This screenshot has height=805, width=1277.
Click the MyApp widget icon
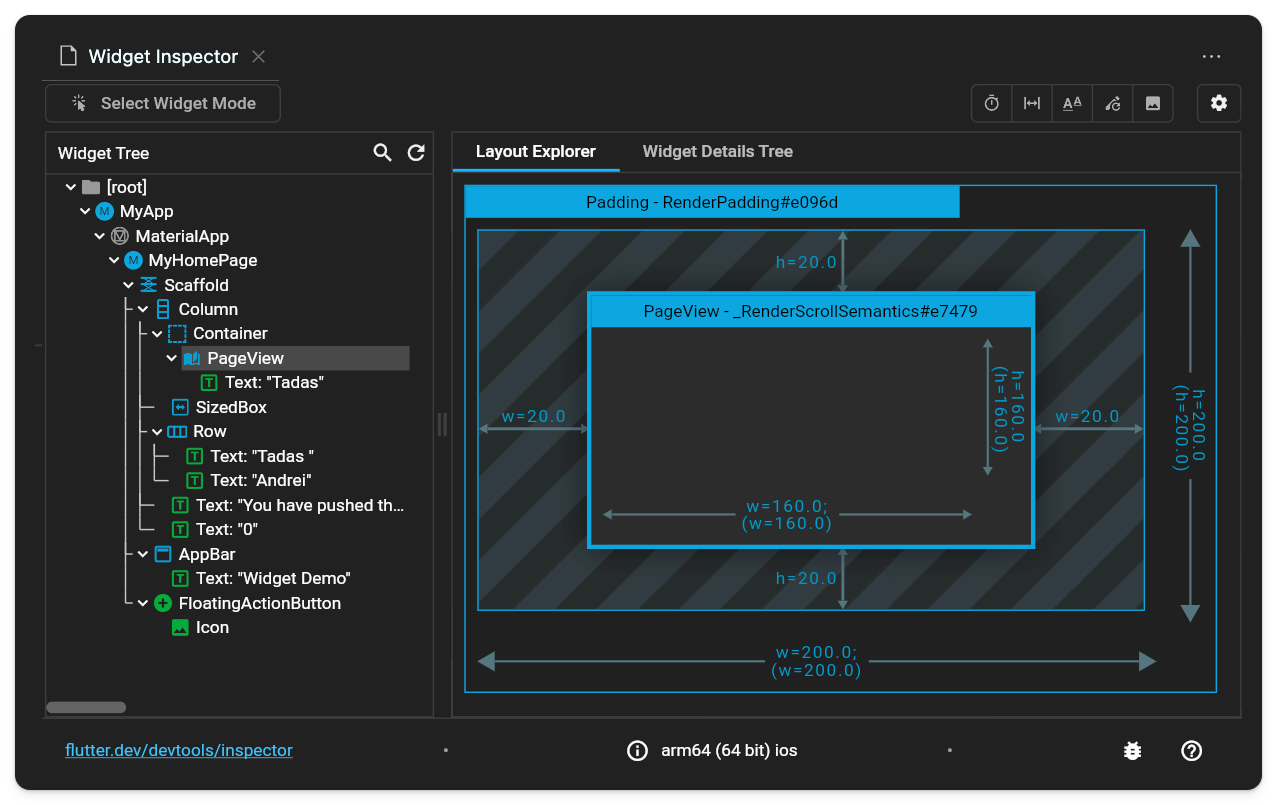coord(105,212)
